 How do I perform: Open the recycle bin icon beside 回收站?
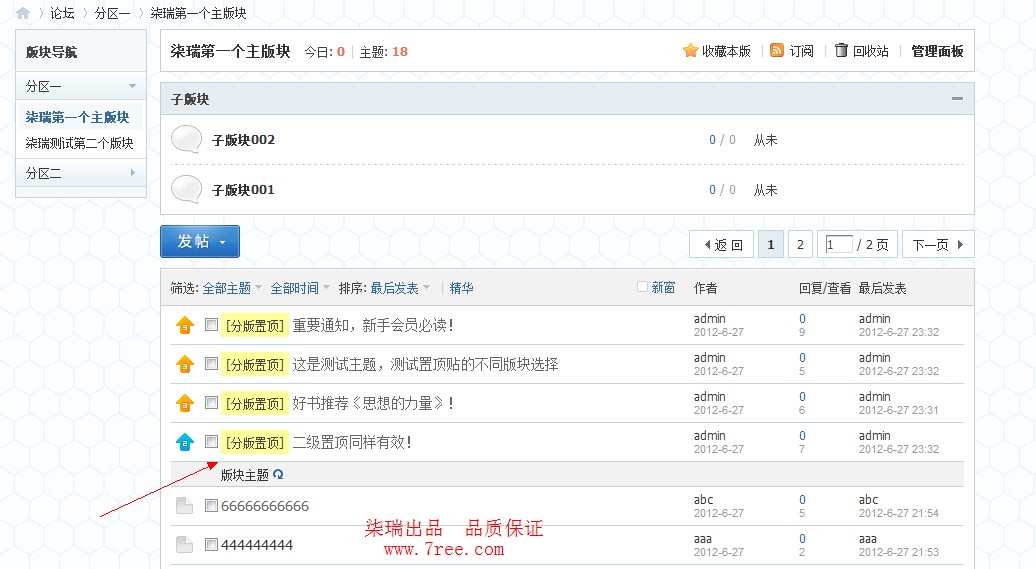click(x=841, y=50)
